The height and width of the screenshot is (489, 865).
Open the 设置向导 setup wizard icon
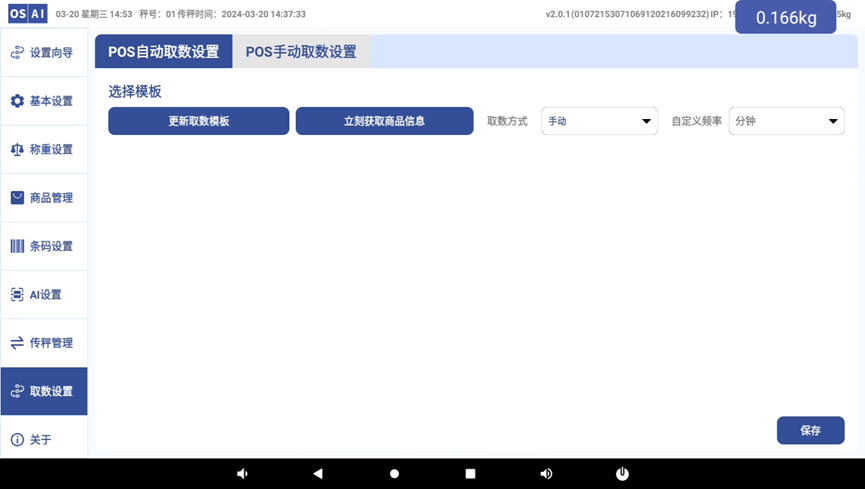tap(17, 53)
